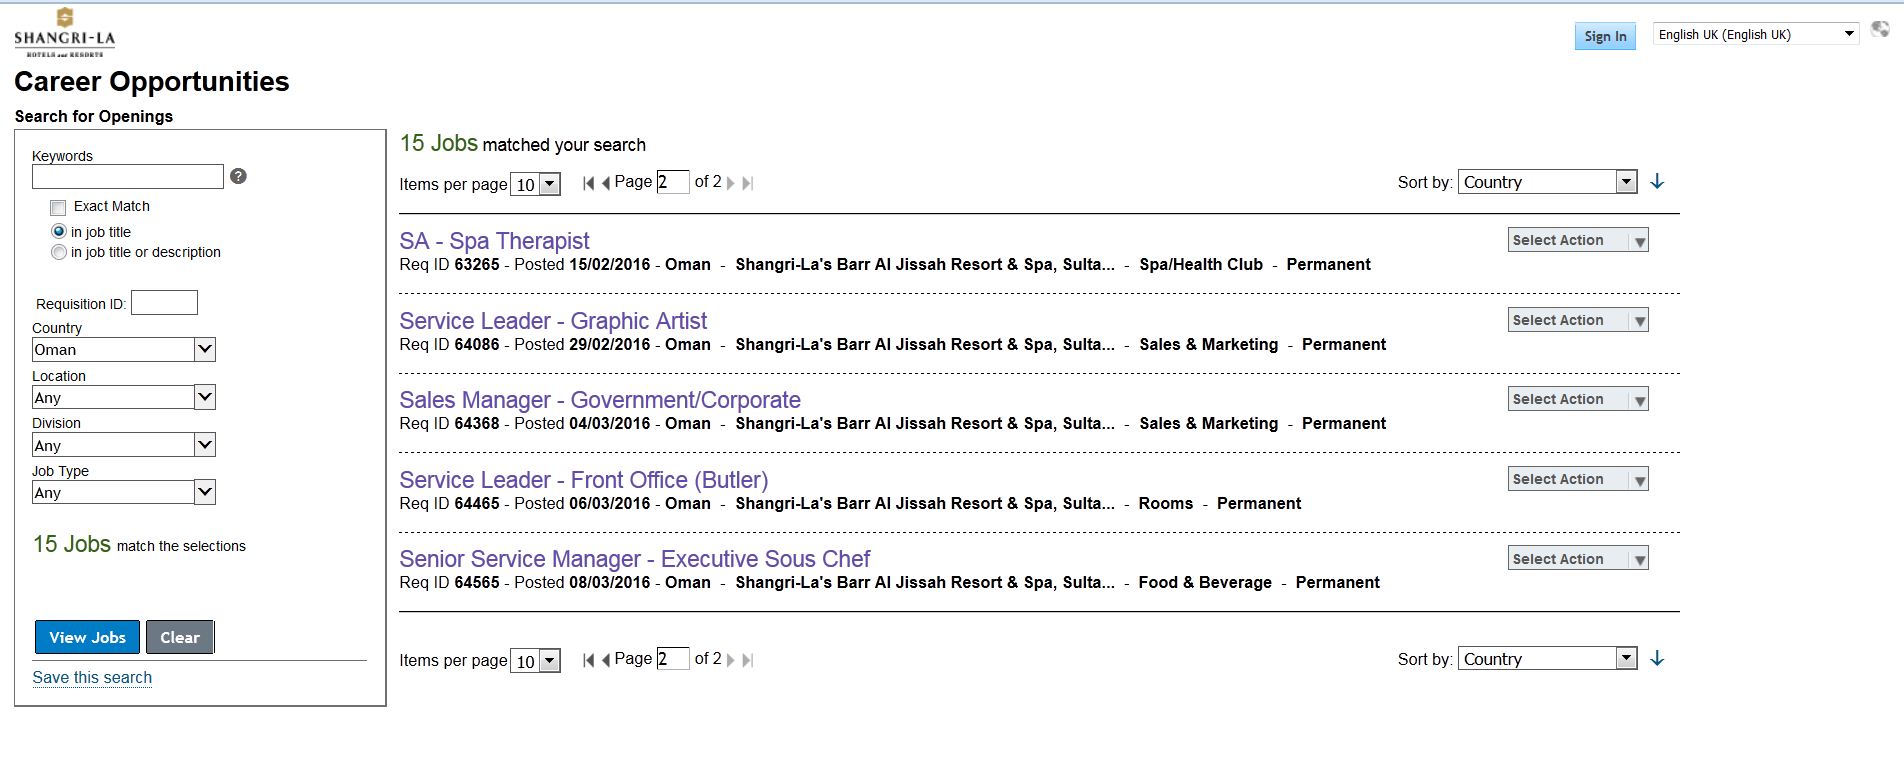Expand the Division dropdown
This screenshot has width=1904, height=781.
(123, 445)
